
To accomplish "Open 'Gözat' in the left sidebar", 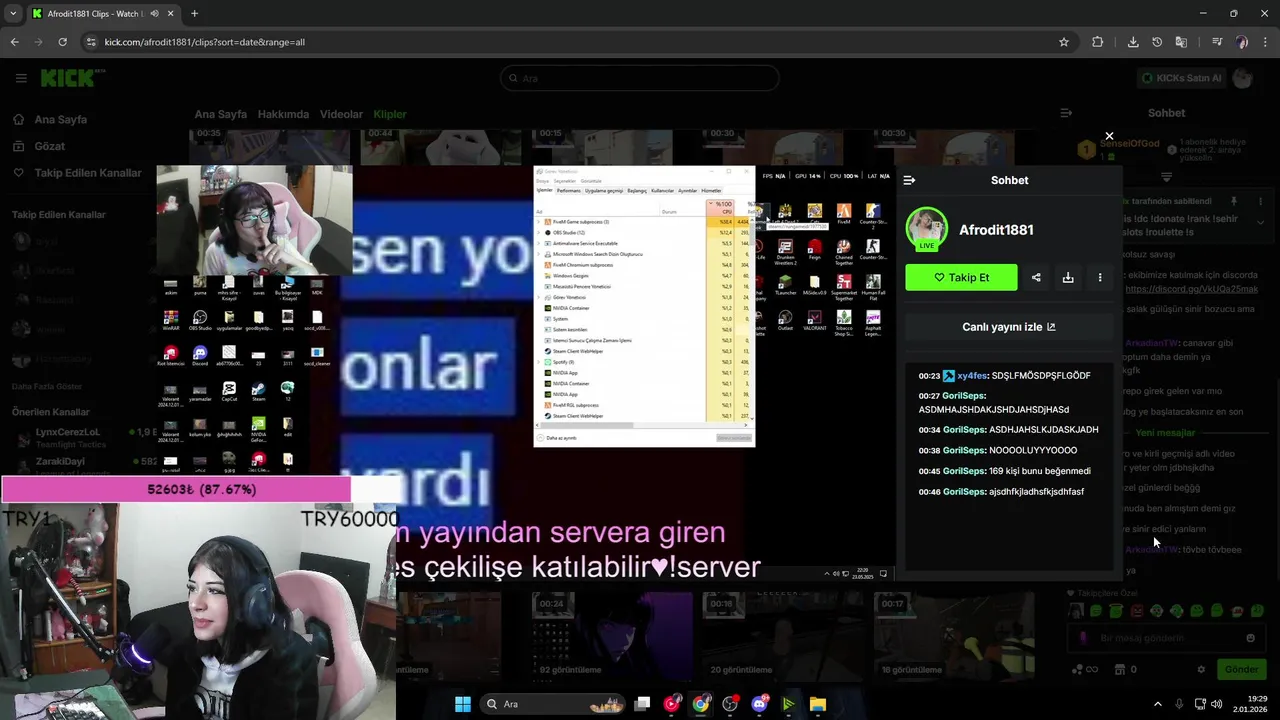I will [x=49, y=146].
